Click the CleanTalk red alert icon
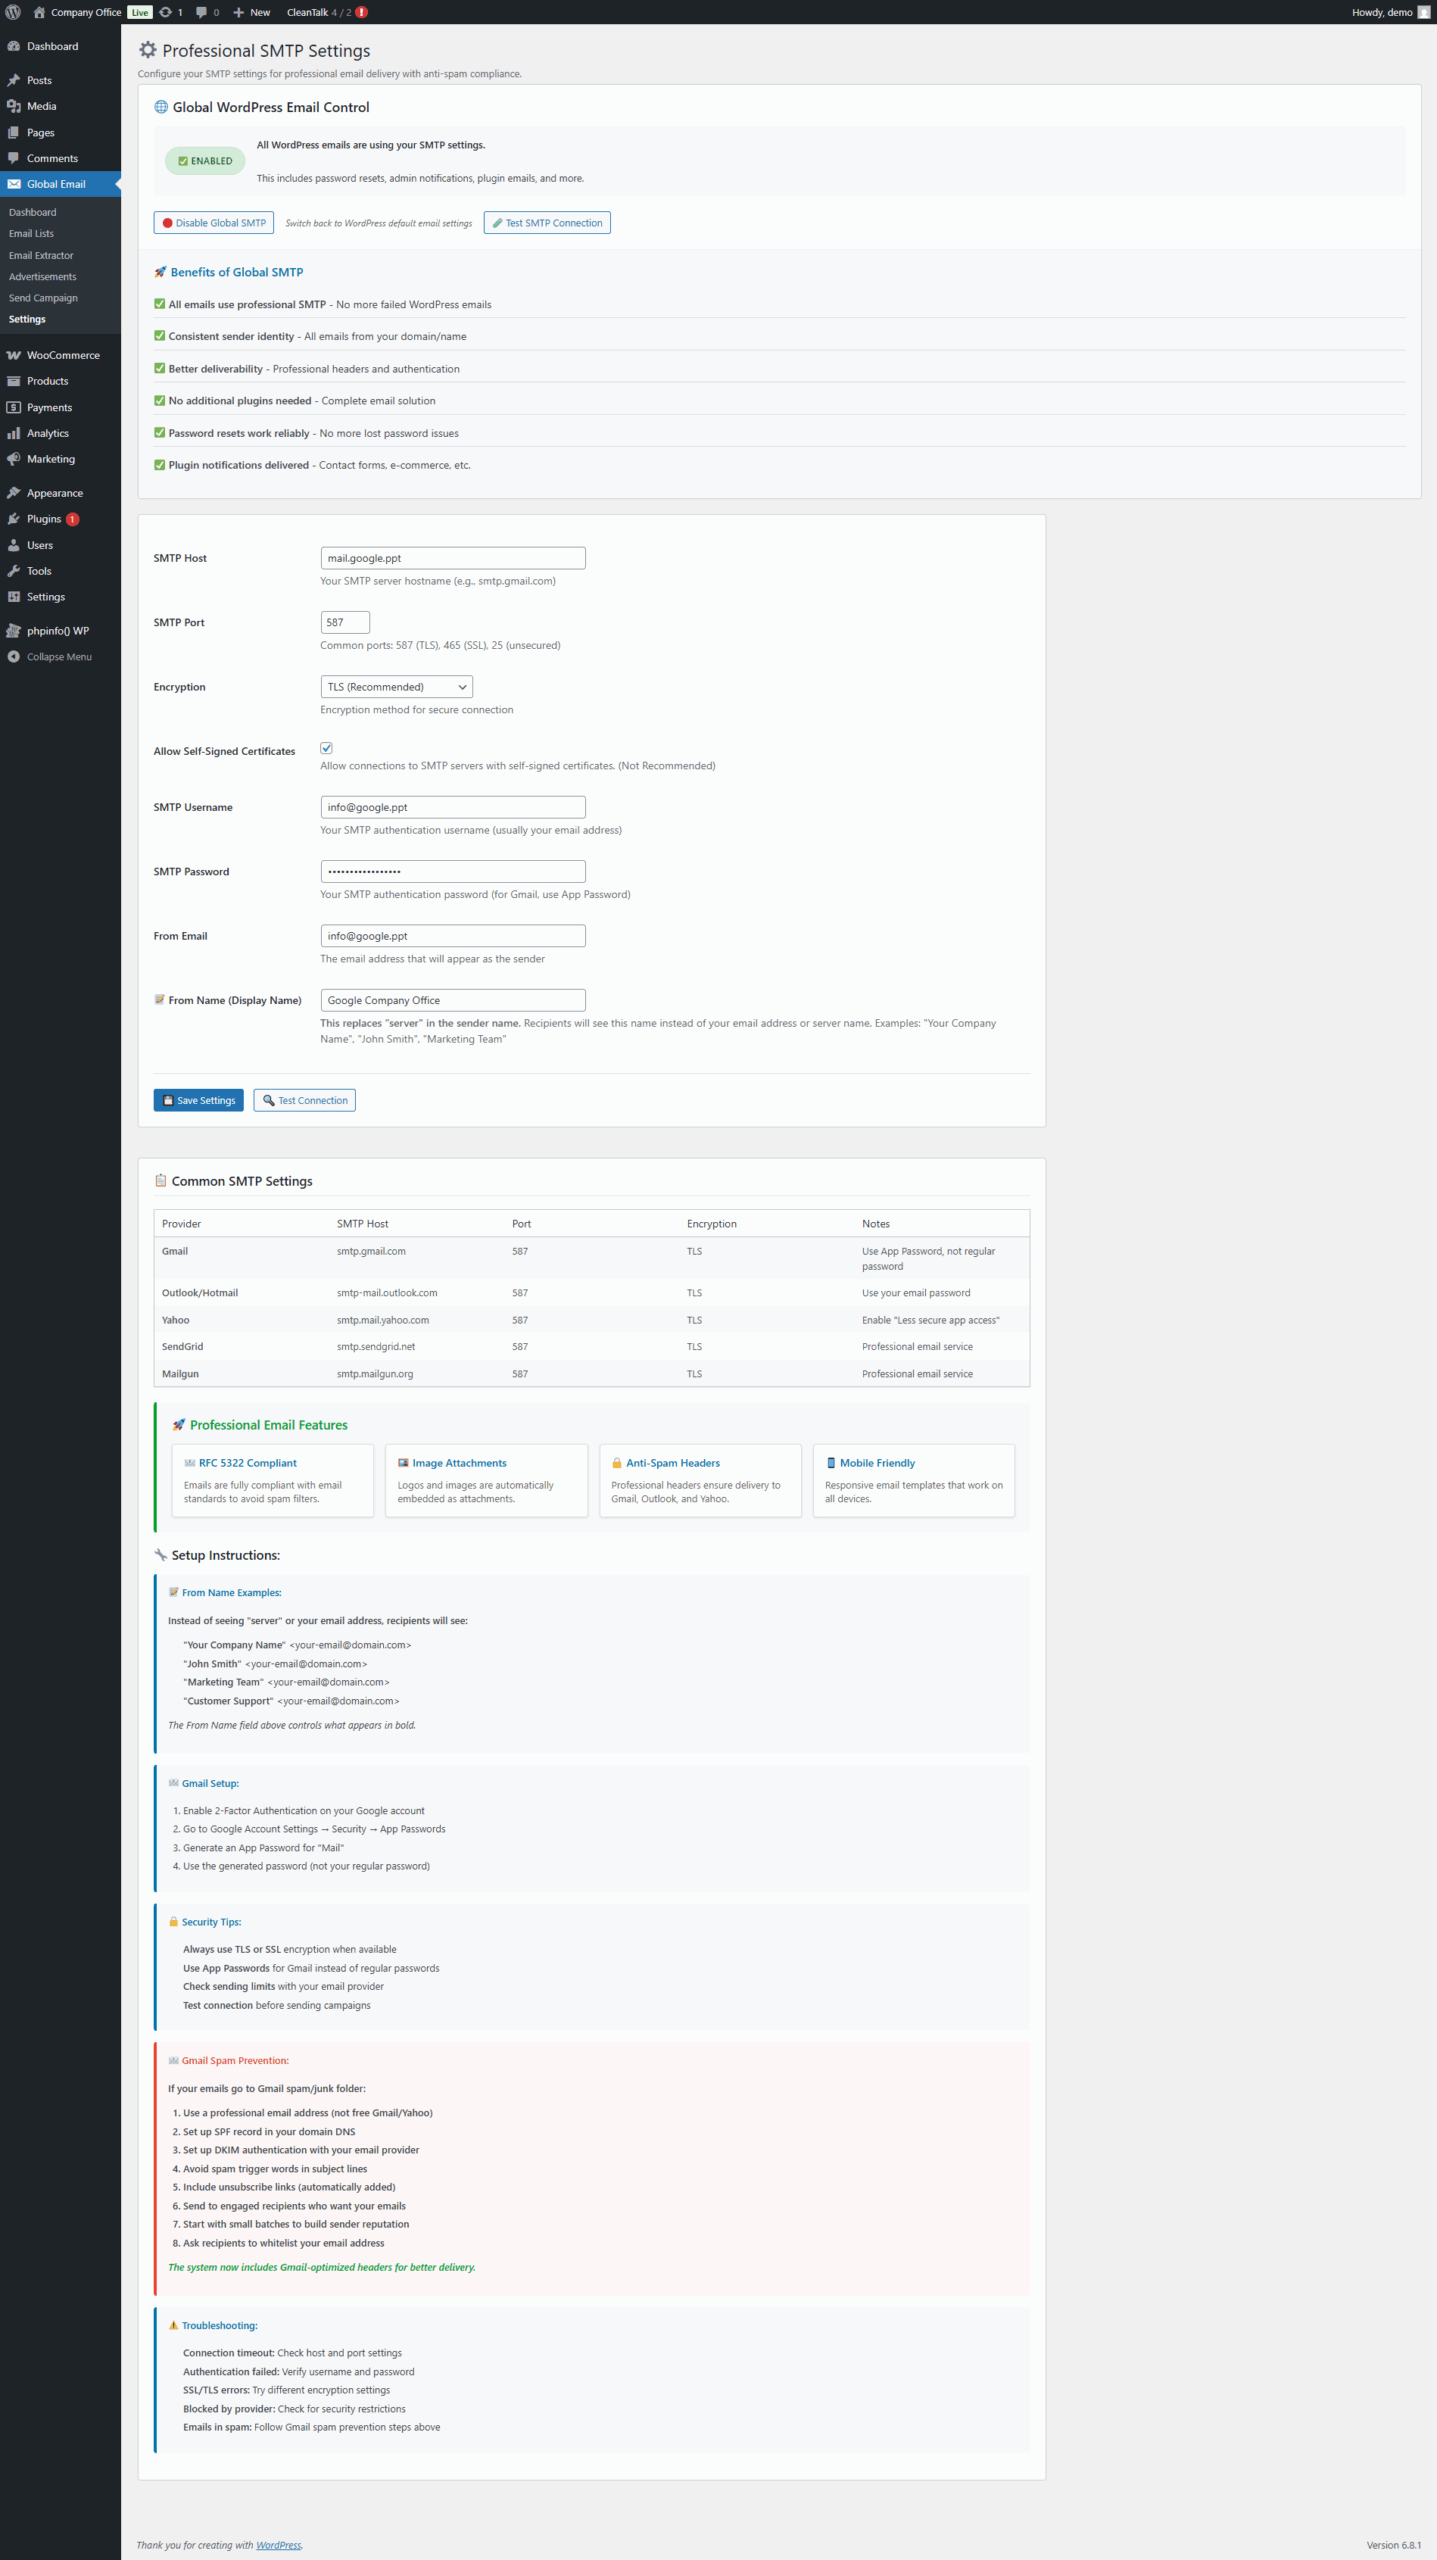1437x2560 pixels. [x=362, y=12]
